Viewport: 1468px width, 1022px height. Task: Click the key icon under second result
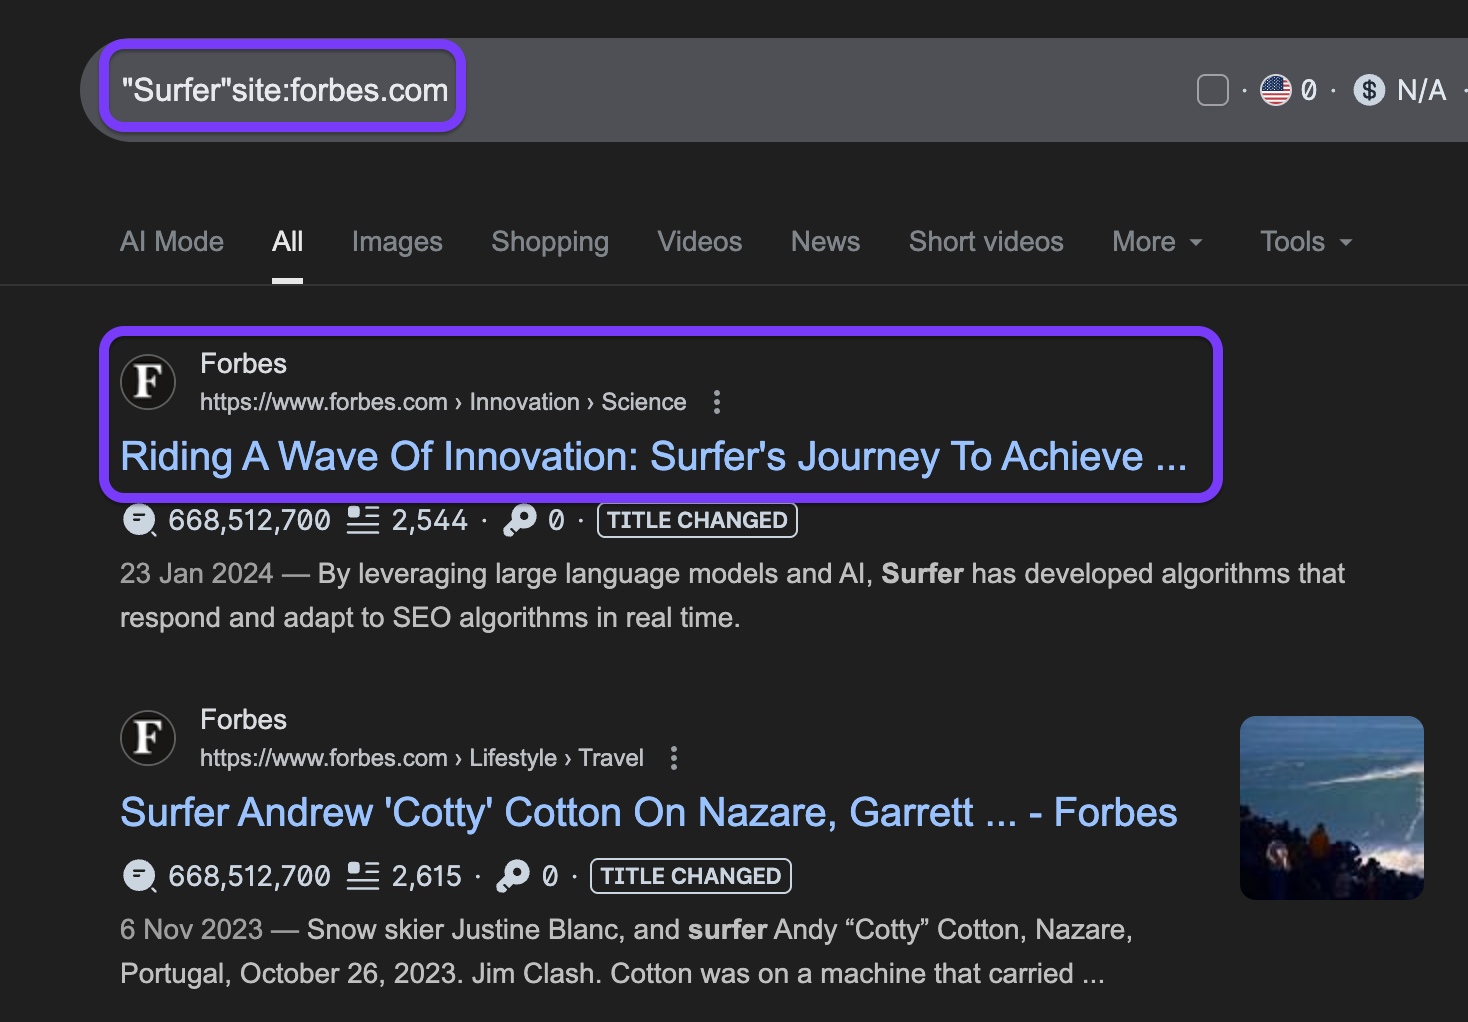pyautogui.click(x=513, y=876)
